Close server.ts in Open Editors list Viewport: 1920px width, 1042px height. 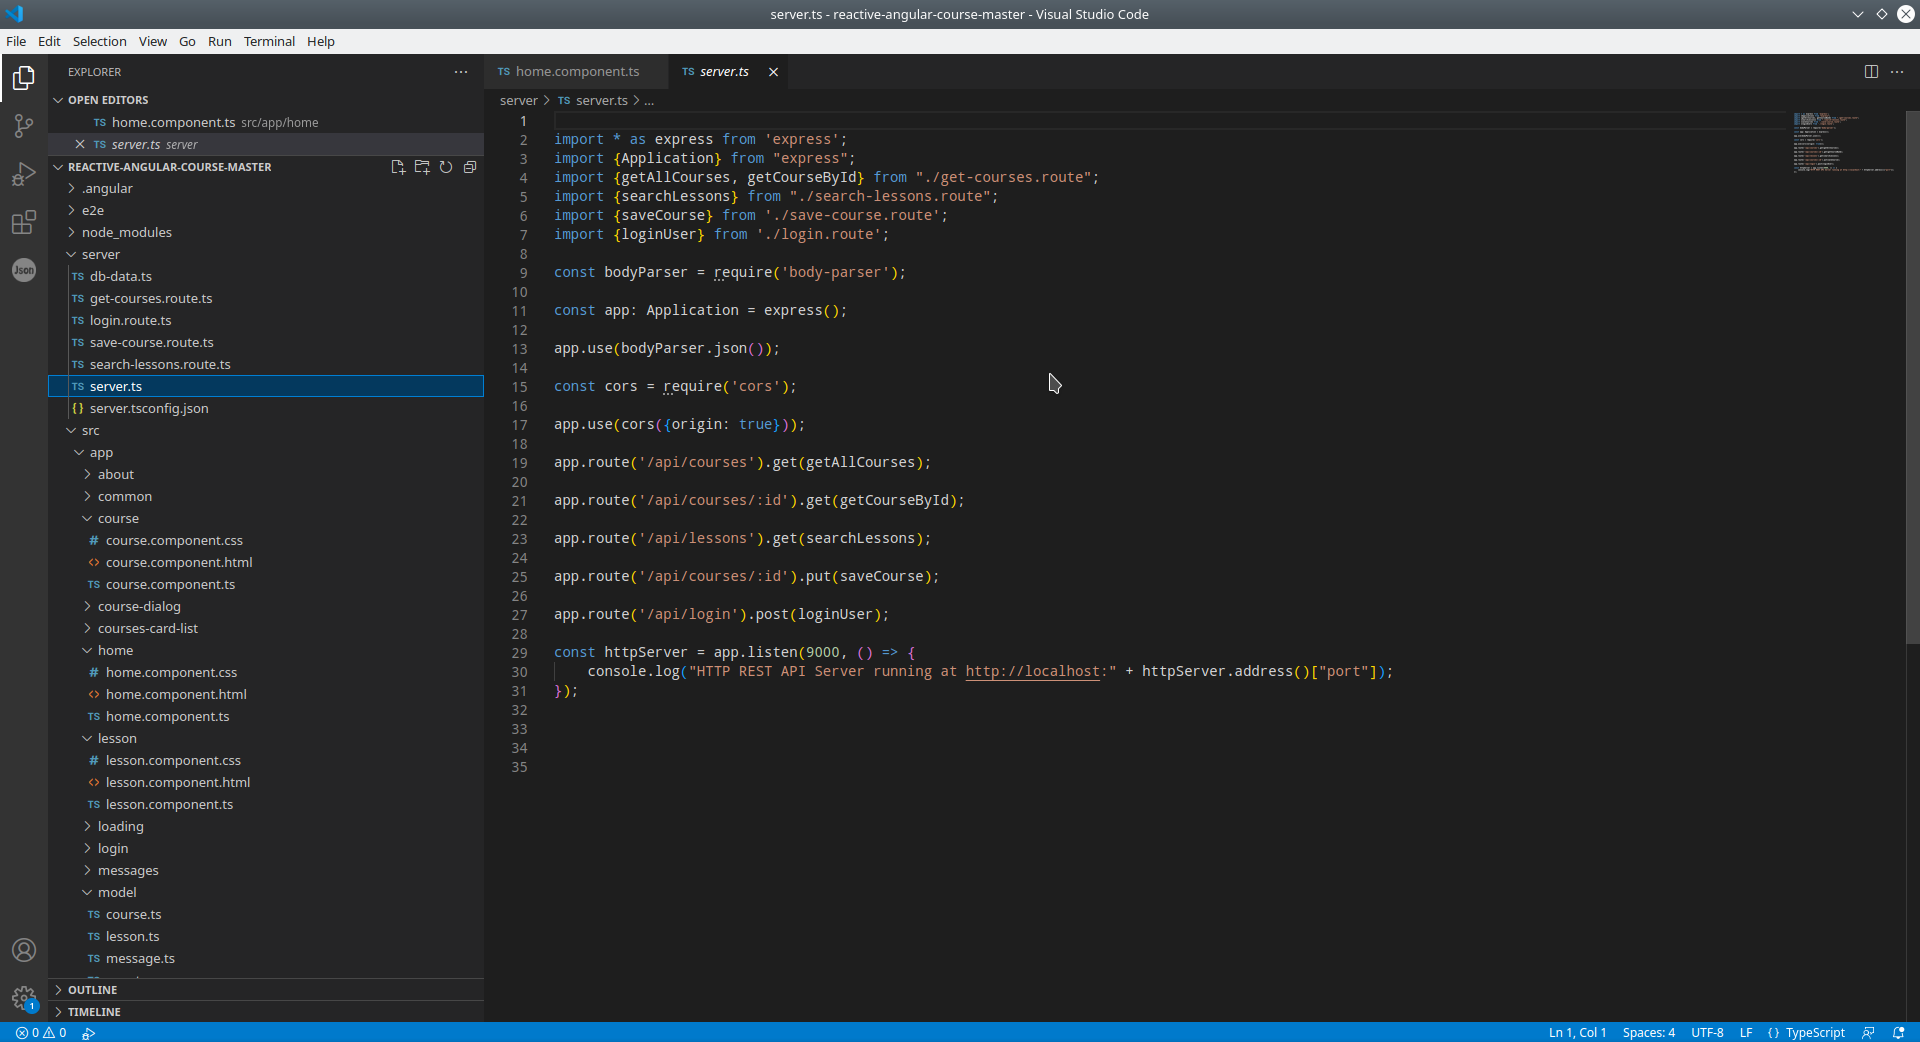[x=80, y=144]
